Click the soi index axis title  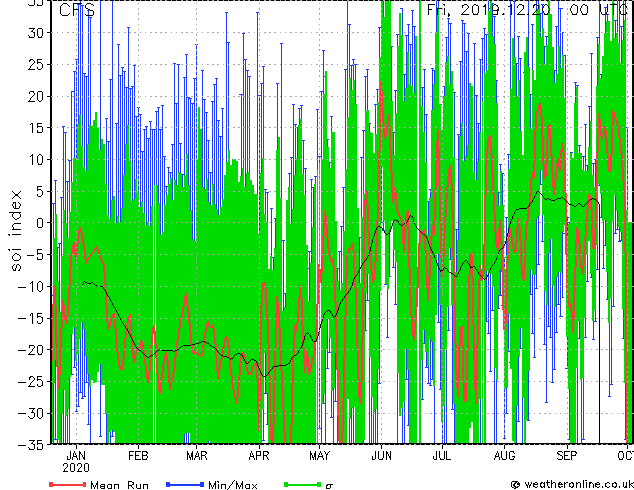coord(15,230)
